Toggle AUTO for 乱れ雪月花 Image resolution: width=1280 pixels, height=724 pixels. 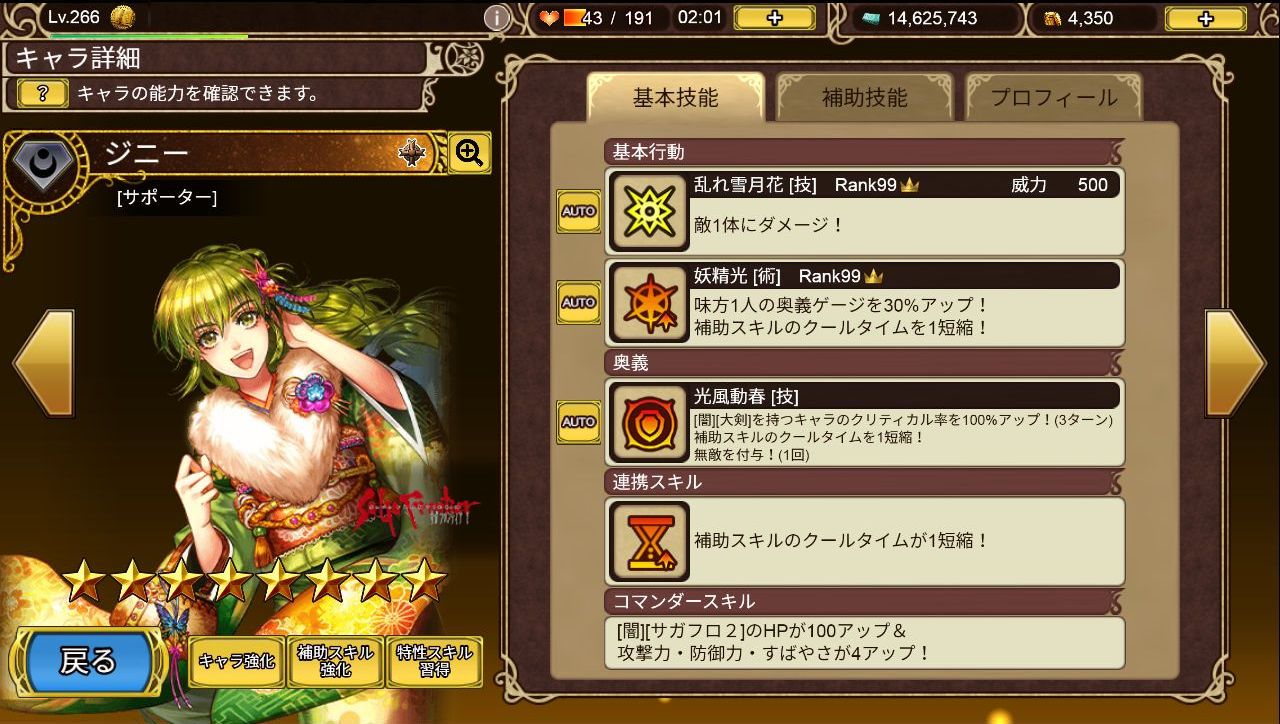pos(578,211)
